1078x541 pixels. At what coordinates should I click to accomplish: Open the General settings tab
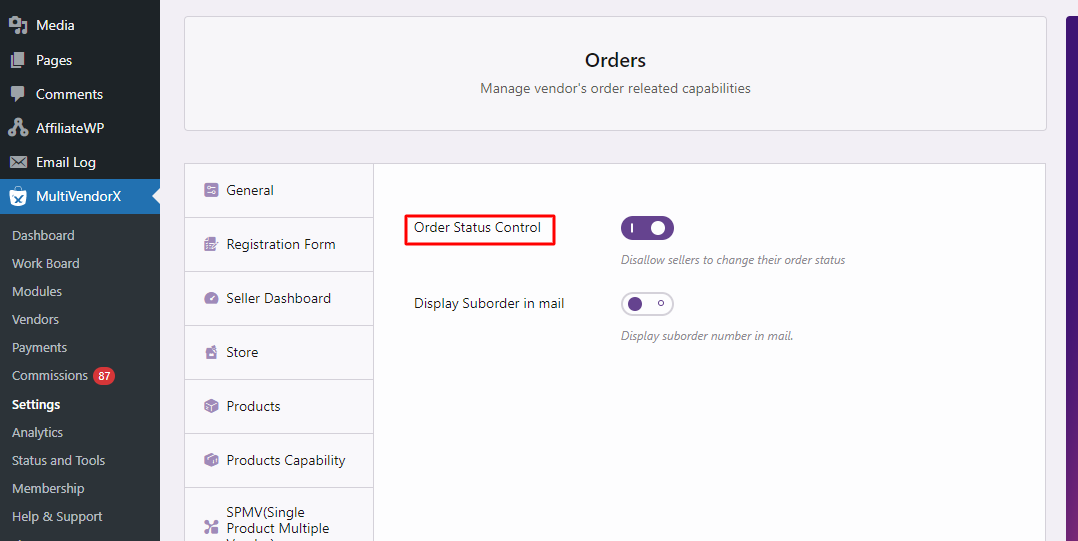tap(279, 190)
